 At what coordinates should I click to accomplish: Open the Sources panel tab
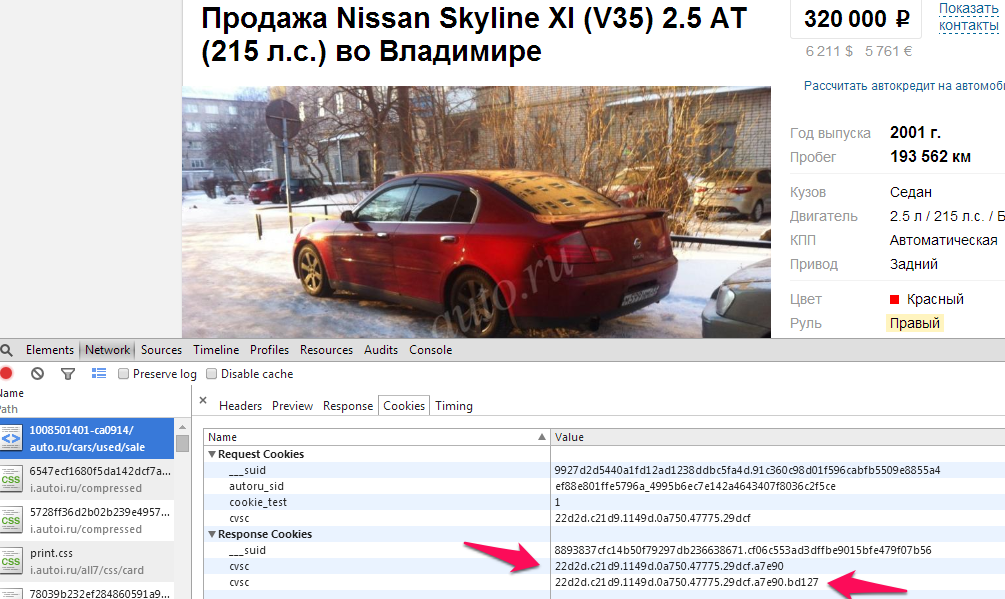(162, 350)
